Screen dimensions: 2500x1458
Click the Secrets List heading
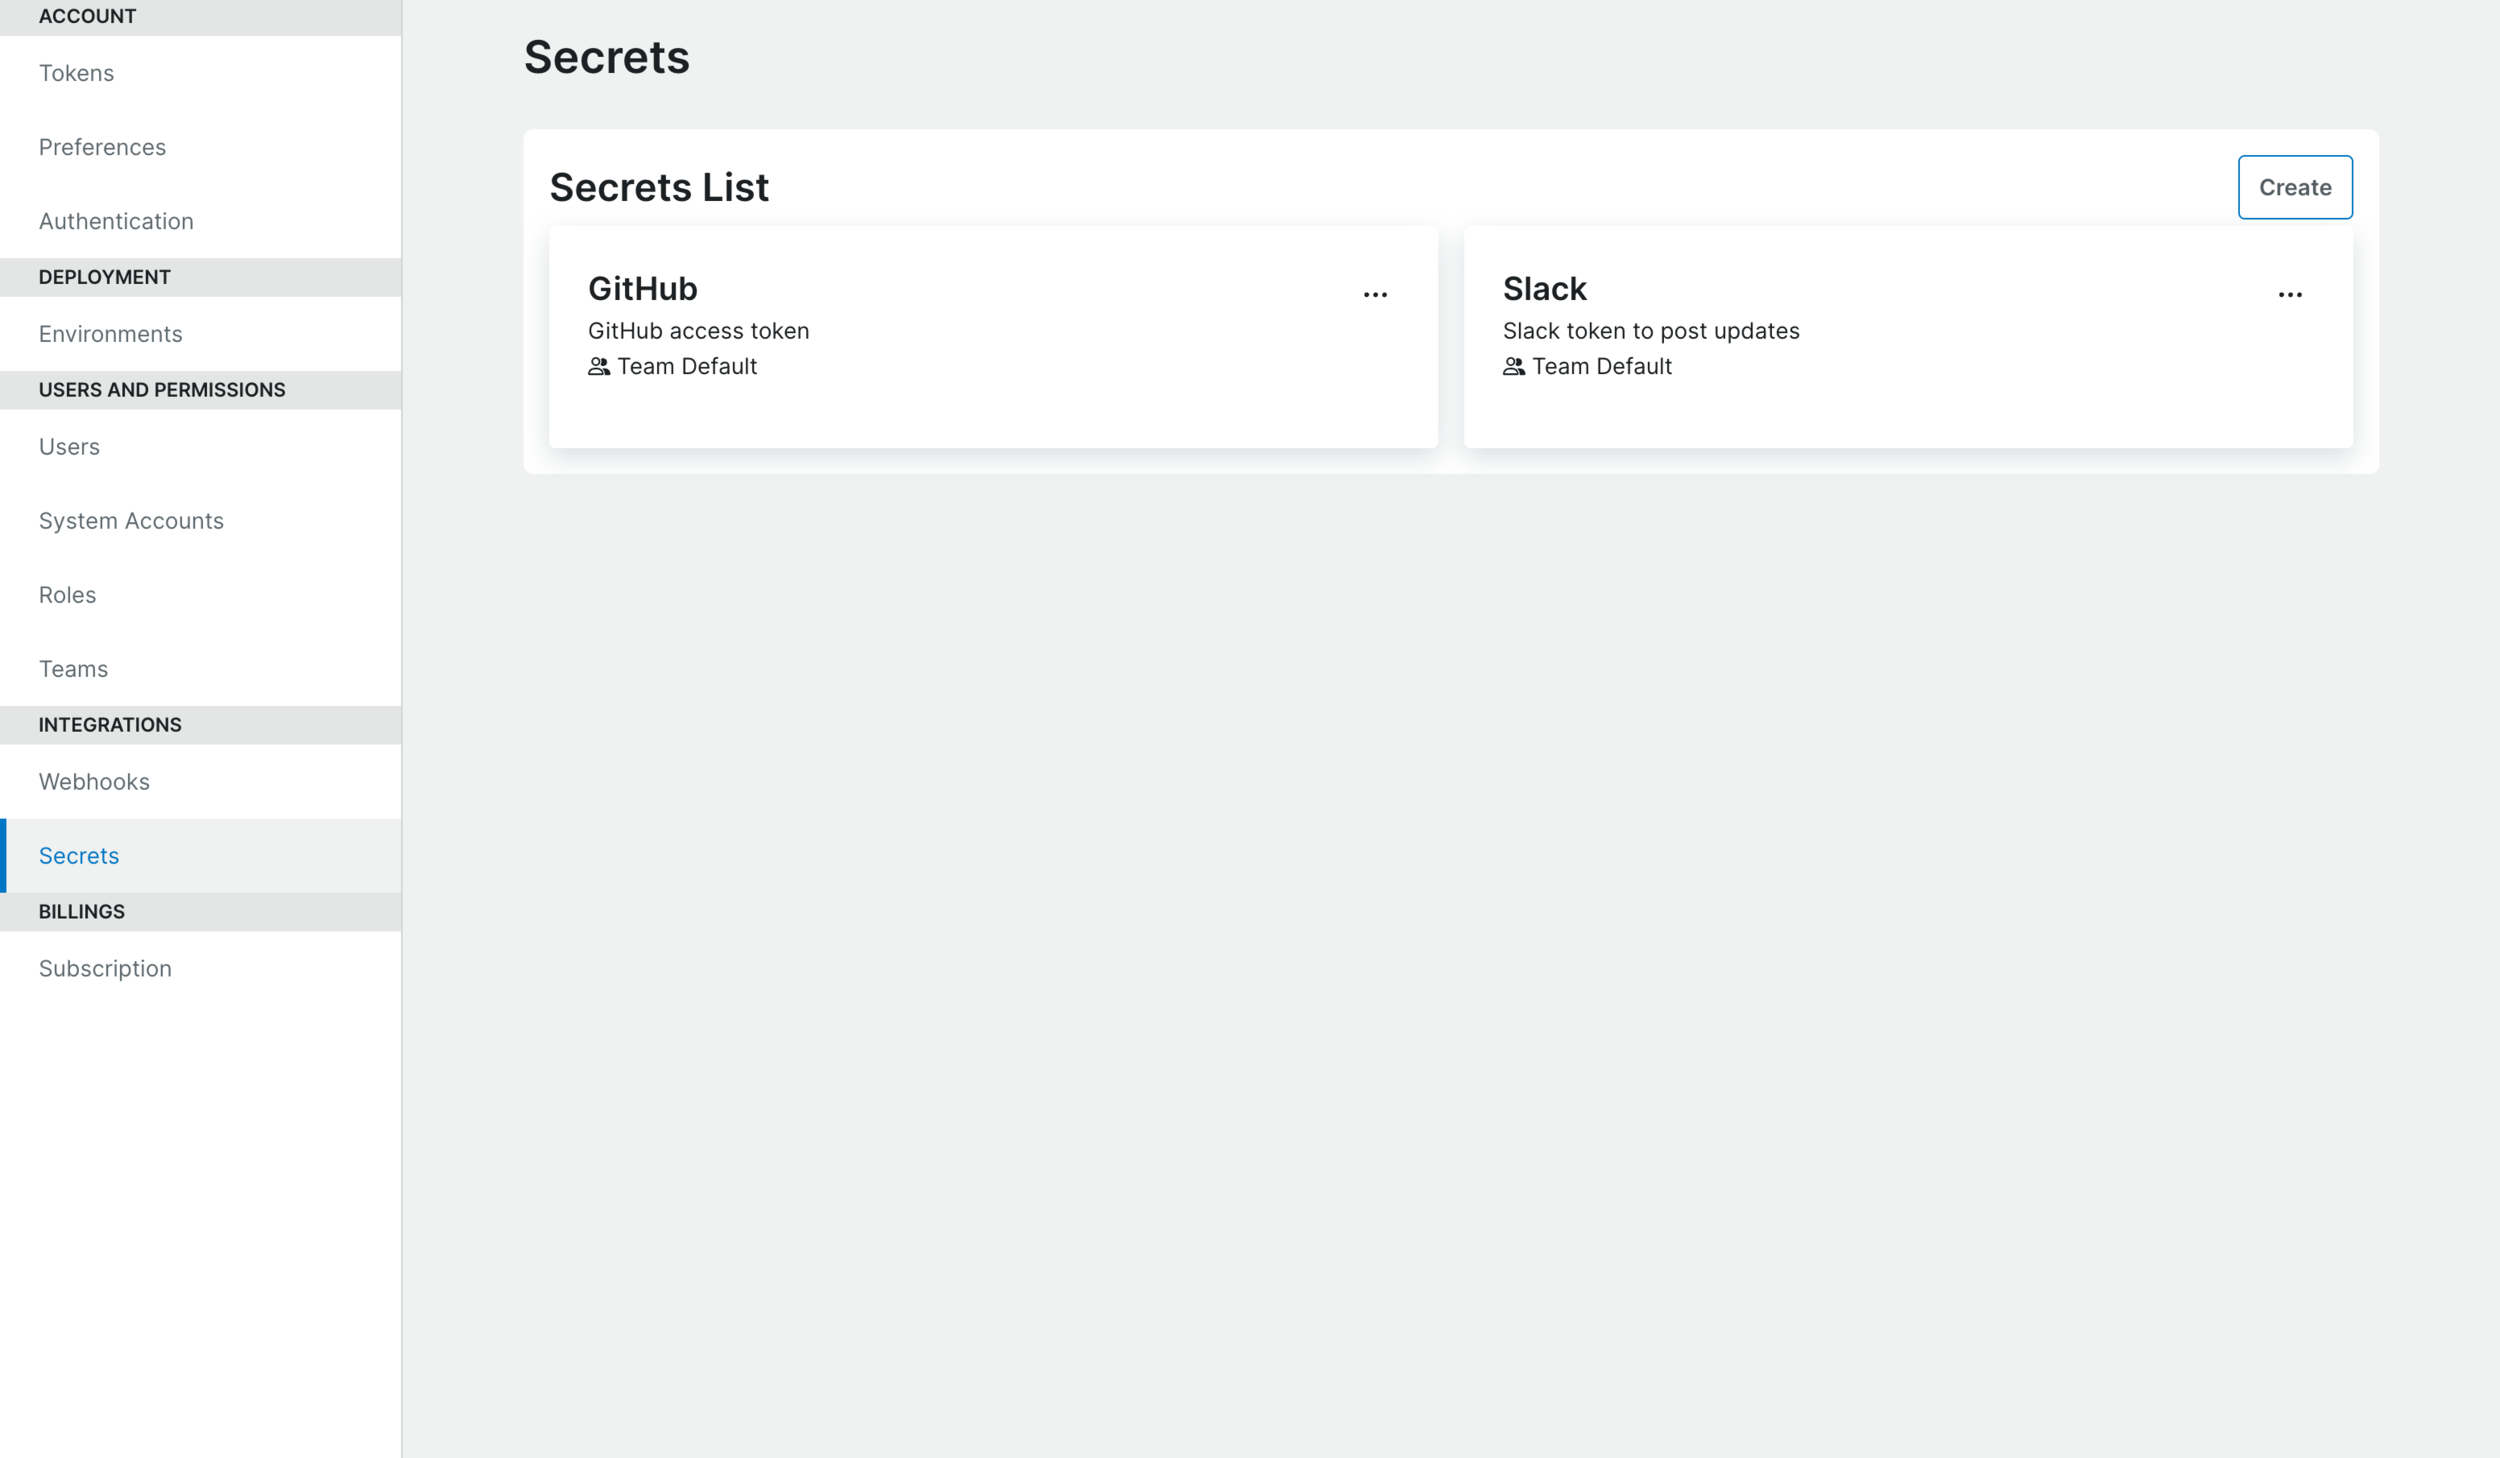(660, 187)
